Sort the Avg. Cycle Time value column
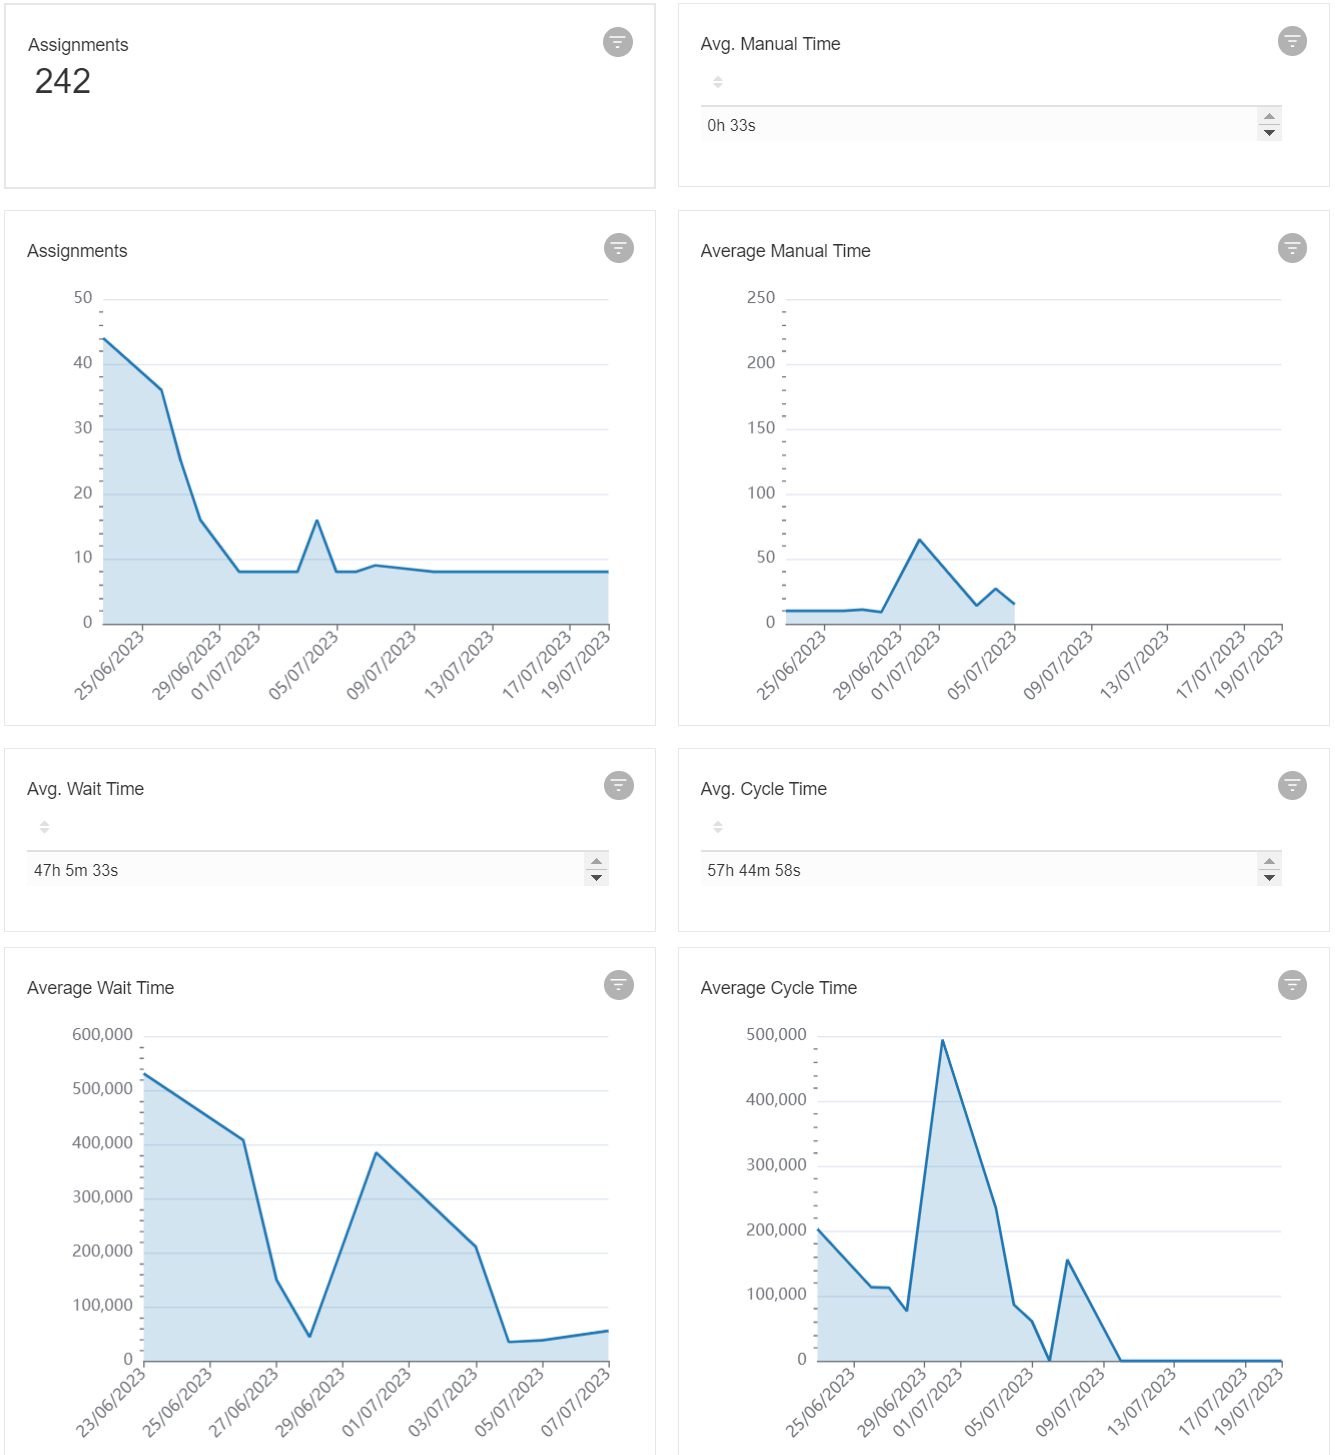Viewport: 1335px width, 1455px height. (x=718, y=827)
